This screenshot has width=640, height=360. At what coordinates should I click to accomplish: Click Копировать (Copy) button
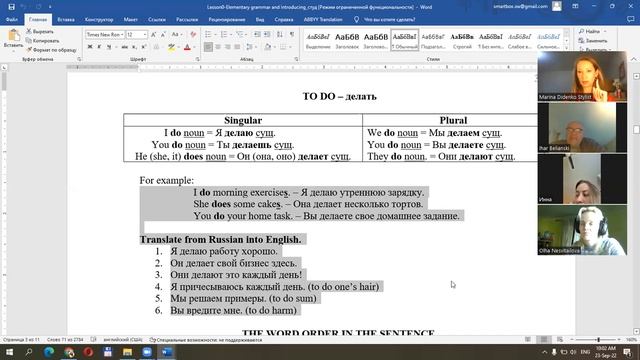(42, 40)
